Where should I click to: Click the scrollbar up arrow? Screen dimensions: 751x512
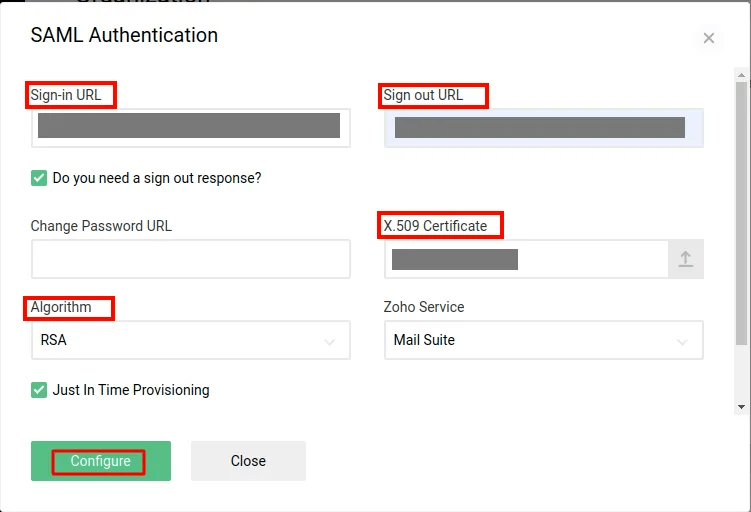[x=741, y=73]
